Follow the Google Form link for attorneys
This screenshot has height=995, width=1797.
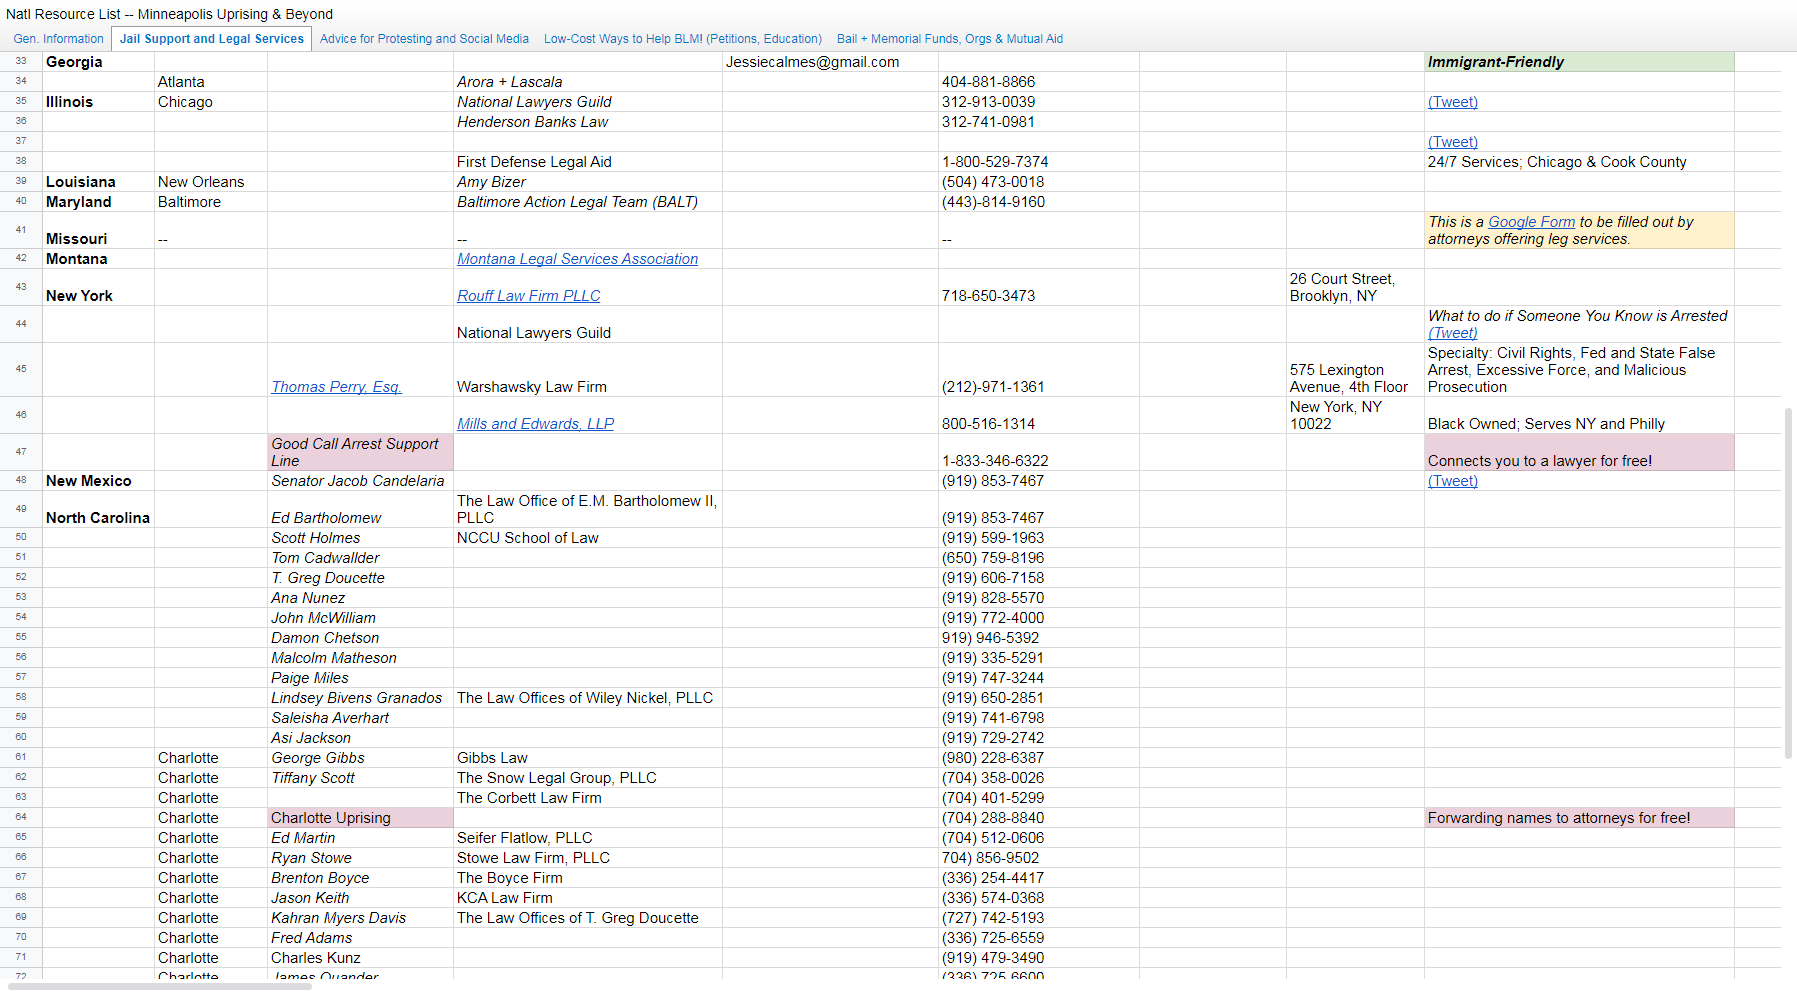(1531, 222)
